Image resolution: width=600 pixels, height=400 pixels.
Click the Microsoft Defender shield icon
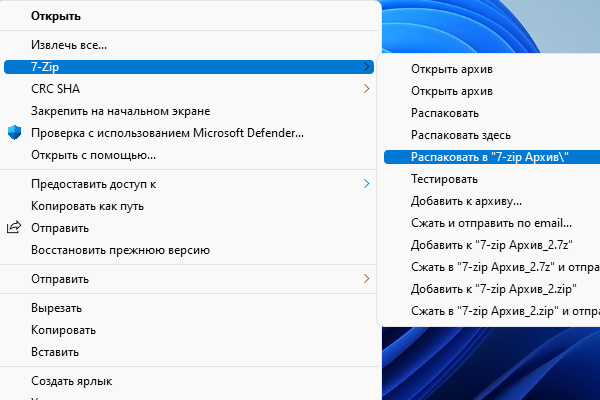[15, 133]
